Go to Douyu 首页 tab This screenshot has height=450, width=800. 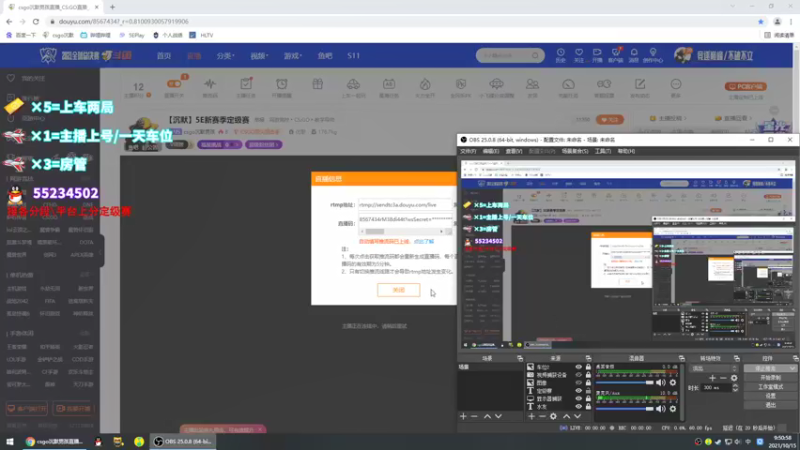[164, 56]
